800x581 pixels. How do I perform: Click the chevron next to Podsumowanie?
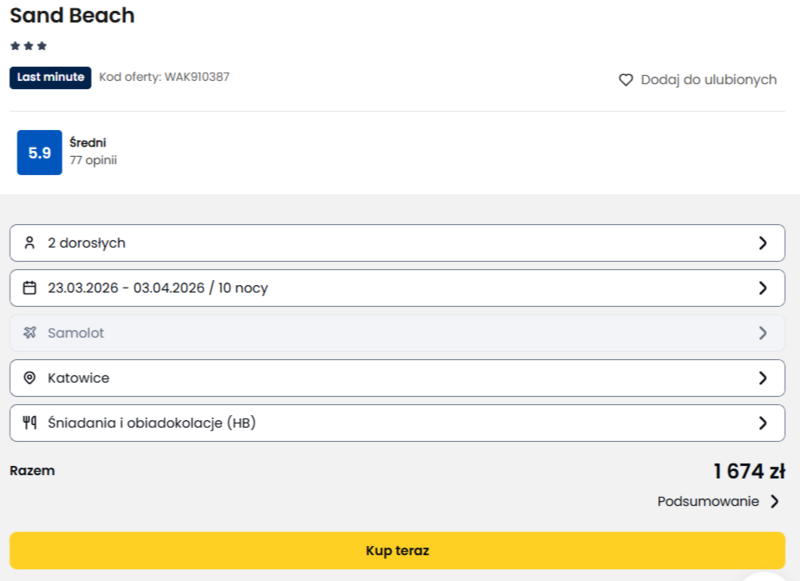pos(775,502)
